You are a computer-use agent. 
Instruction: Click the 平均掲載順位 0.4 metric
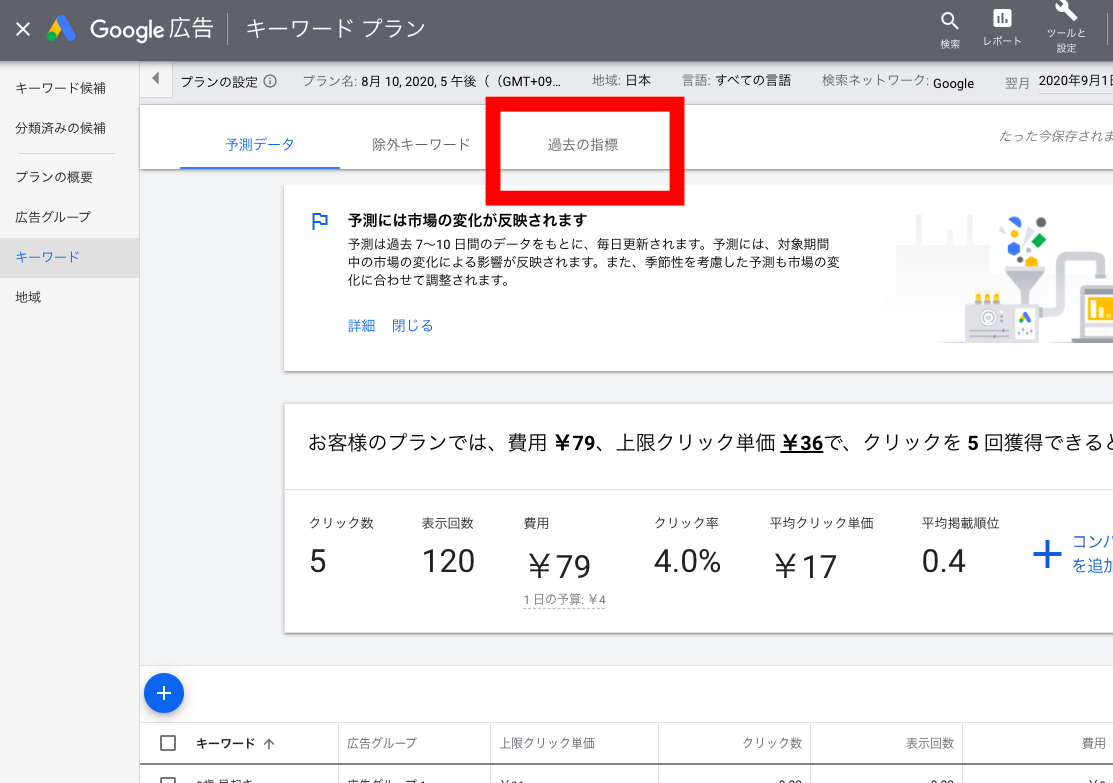click(x=960, y=547)
